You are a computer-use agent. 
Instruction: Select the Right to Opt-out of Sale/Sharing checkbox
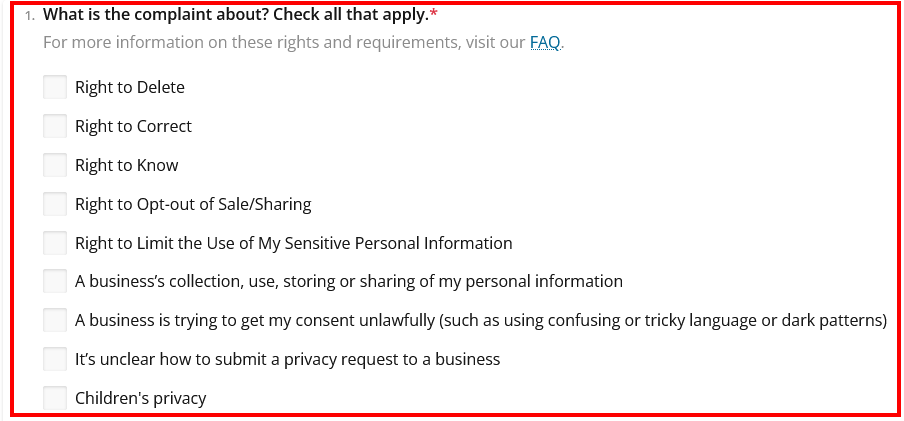tap(55, 204)
